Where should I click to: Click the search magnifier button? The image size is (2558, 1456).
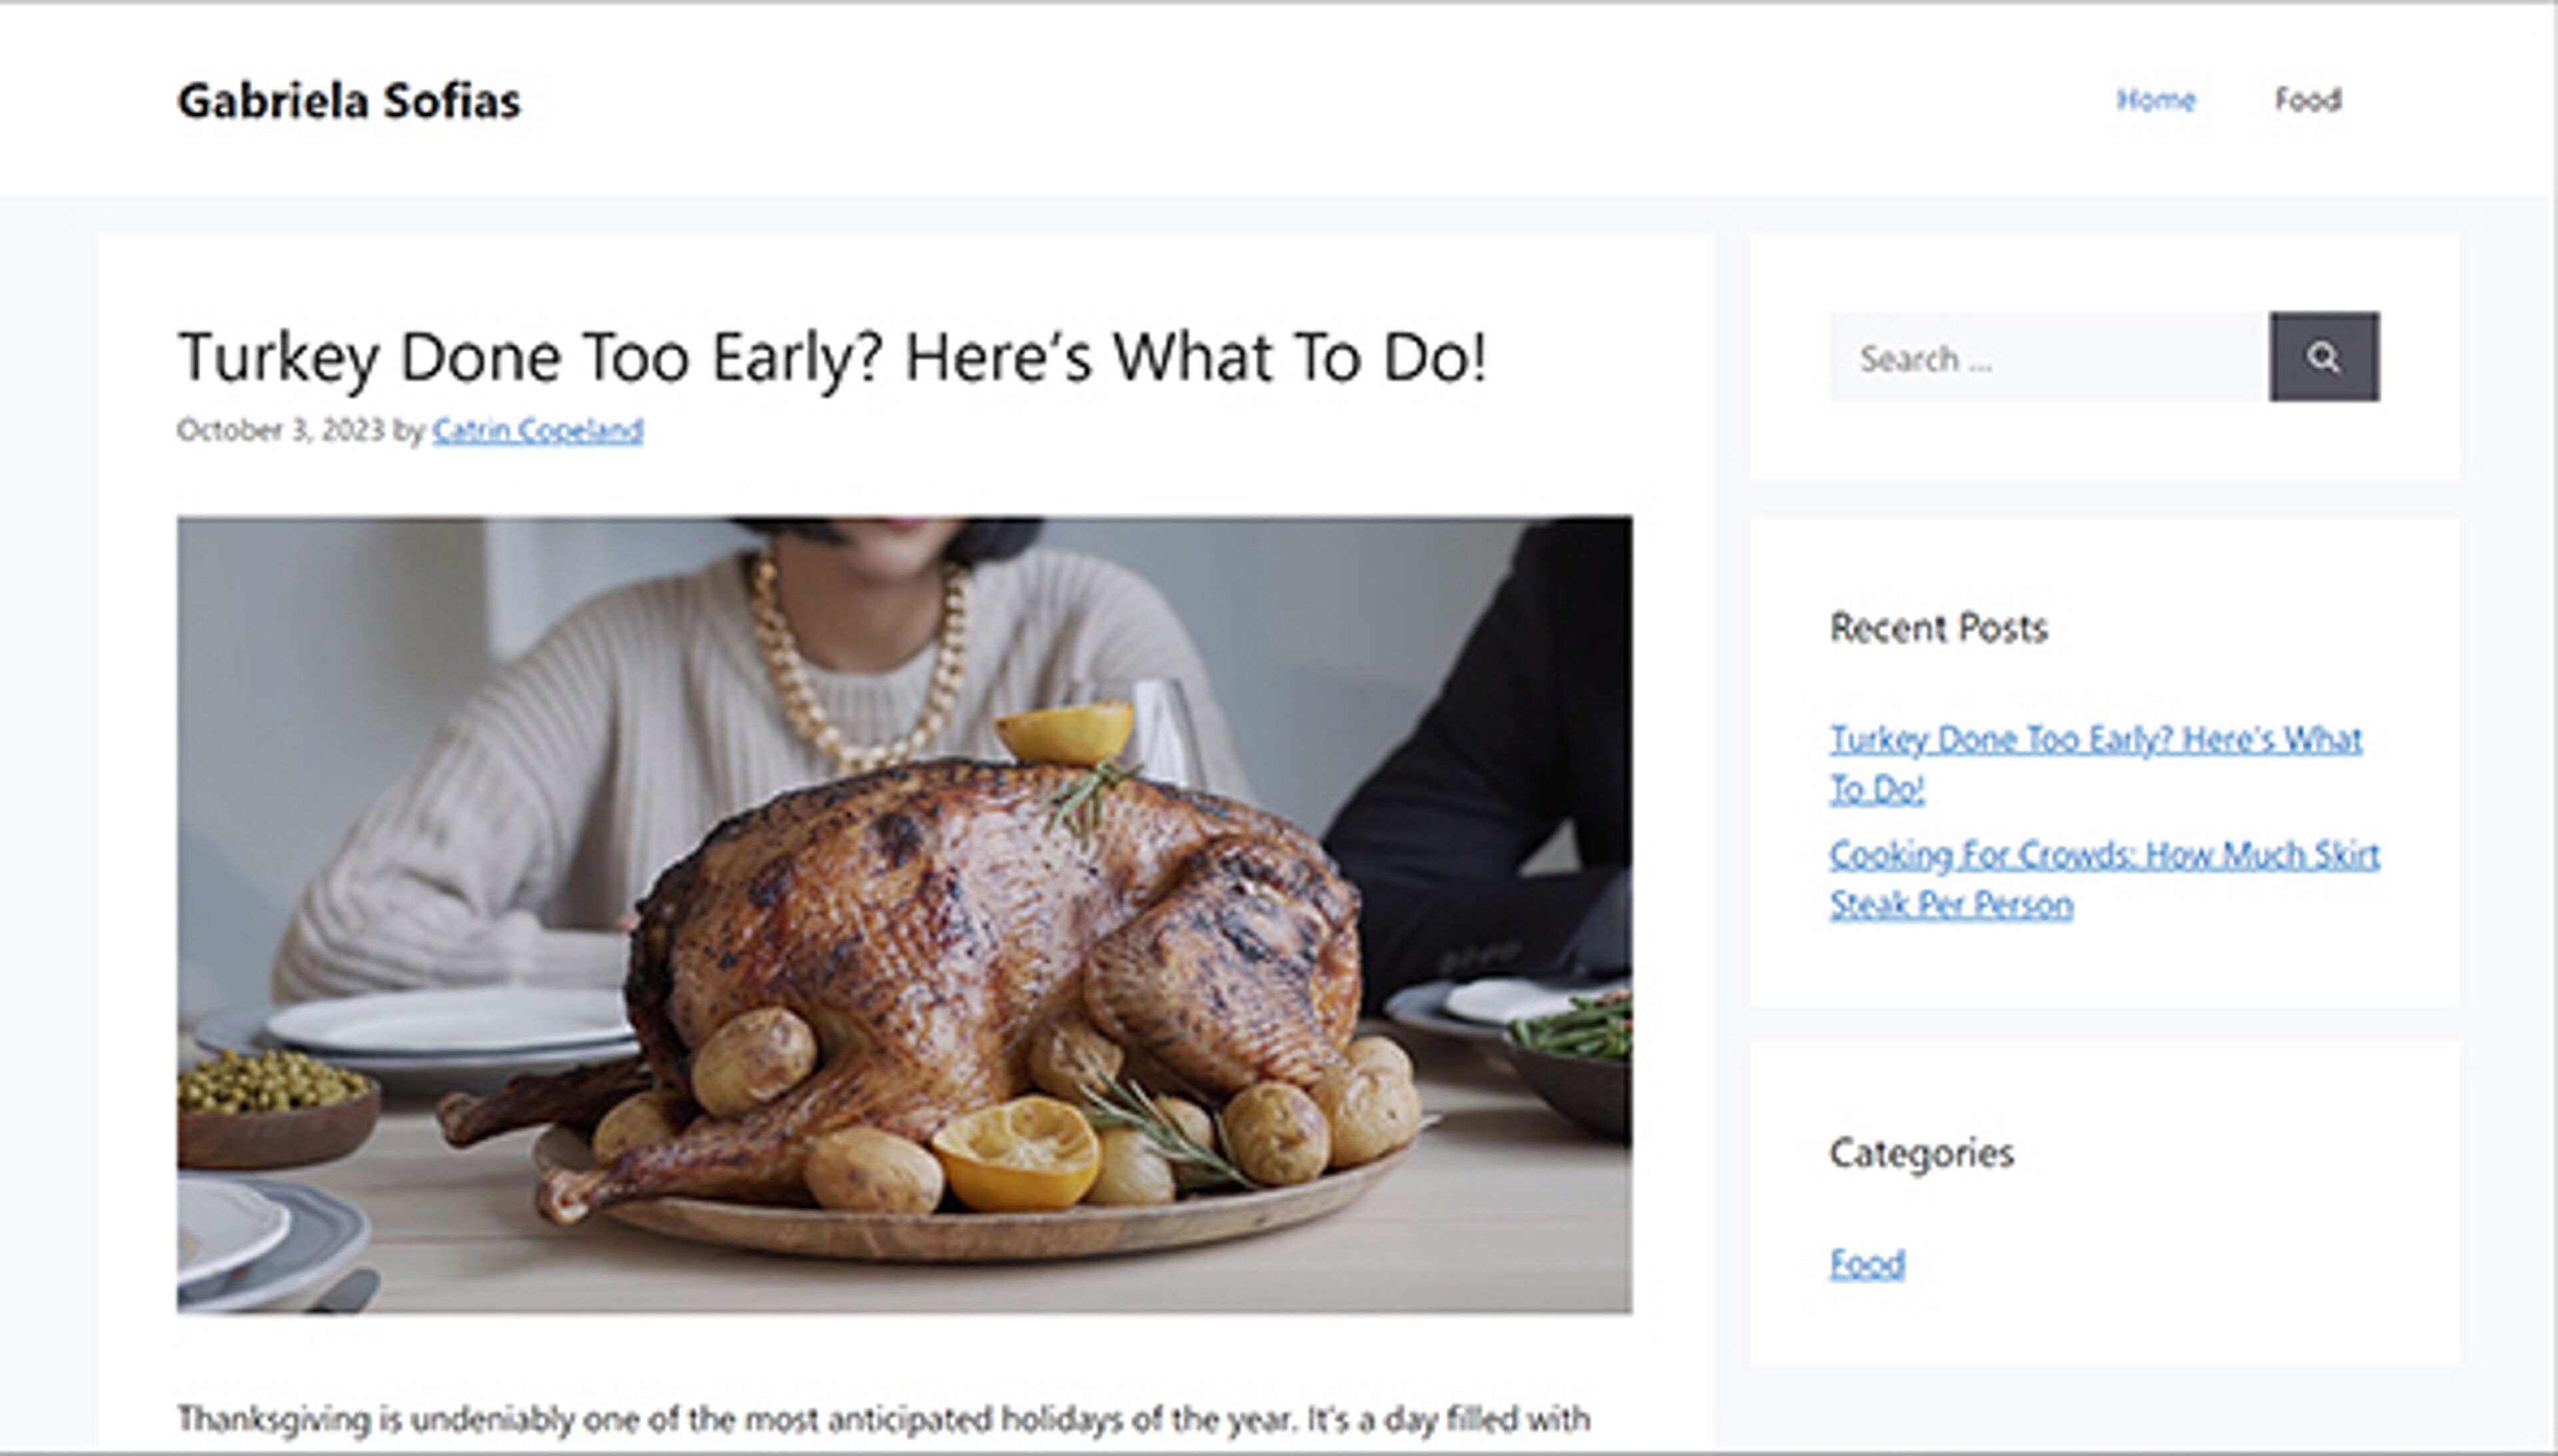pyautogui.click(x=2323, y=357)
